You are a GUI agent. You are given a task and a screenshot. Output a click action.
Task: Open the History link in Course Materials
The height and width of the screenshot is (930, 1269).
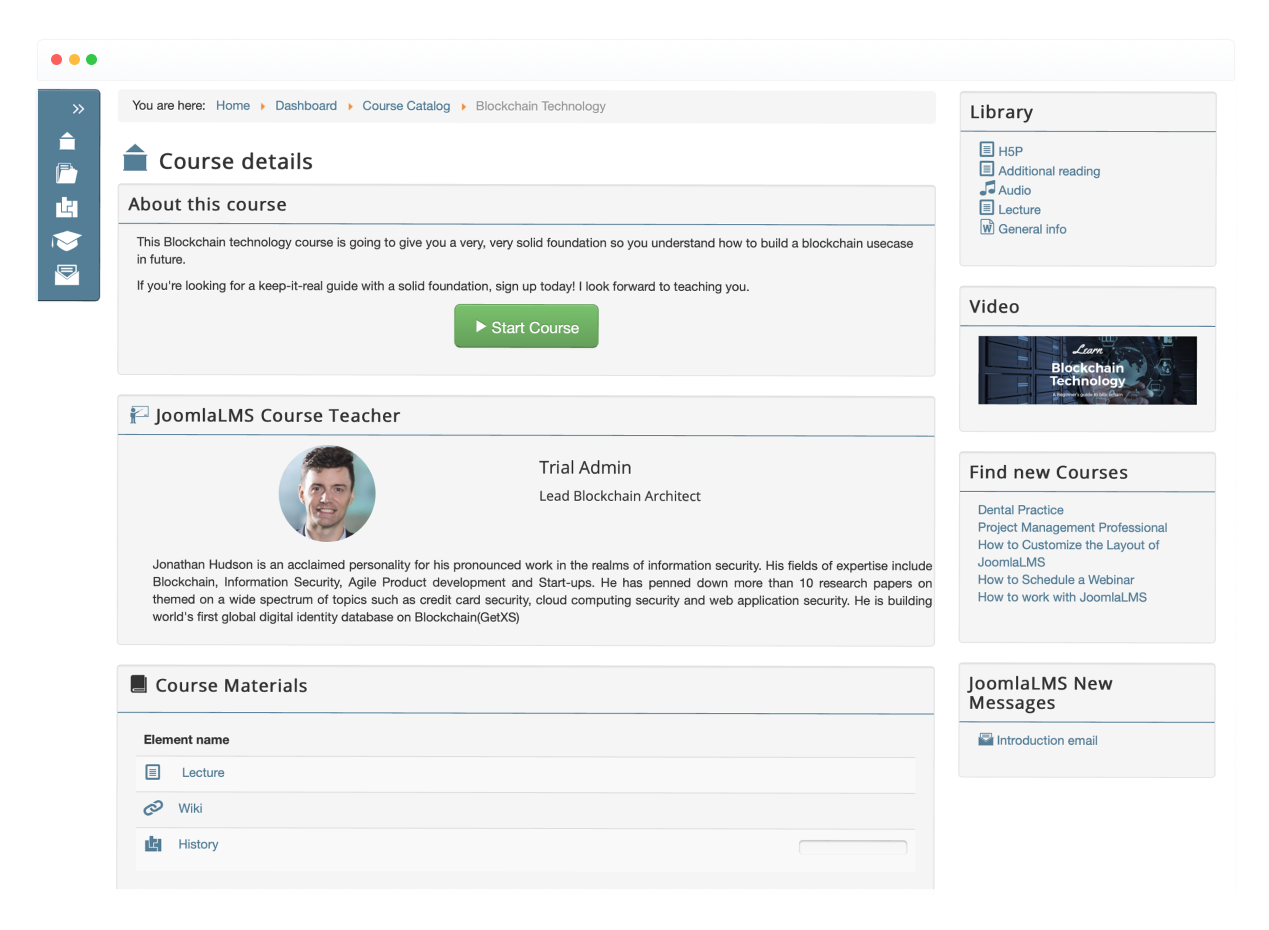pos(198,845)
